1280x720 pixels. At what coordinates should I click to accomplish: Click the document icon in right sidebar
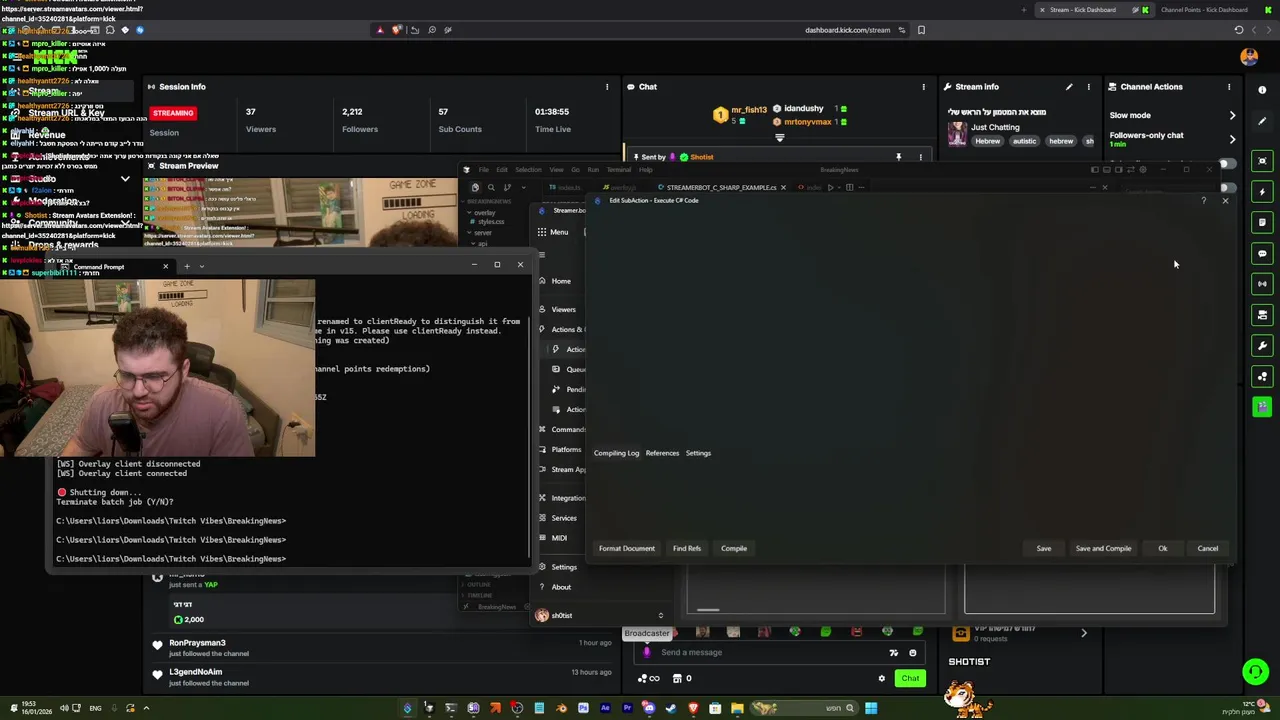pyautogui.click(x=1262, y=222)
